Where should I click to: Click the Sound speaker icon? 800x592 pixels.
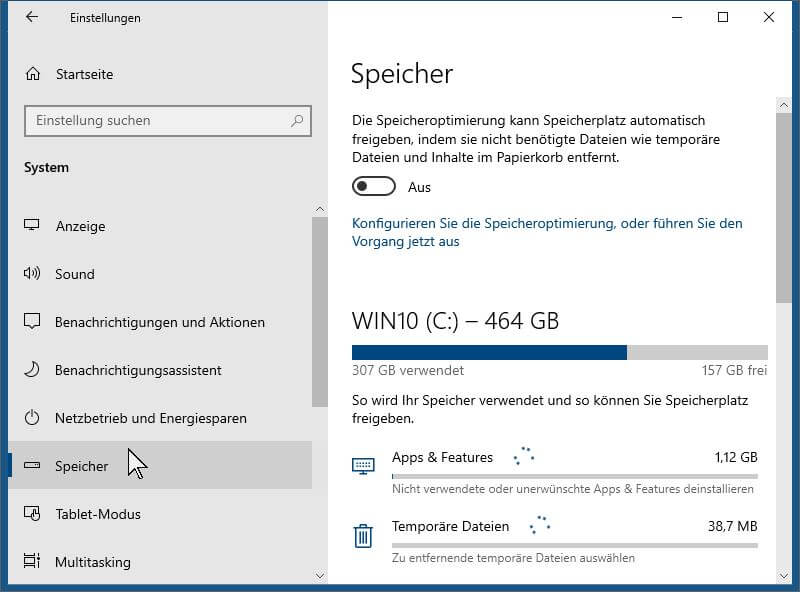32,274
